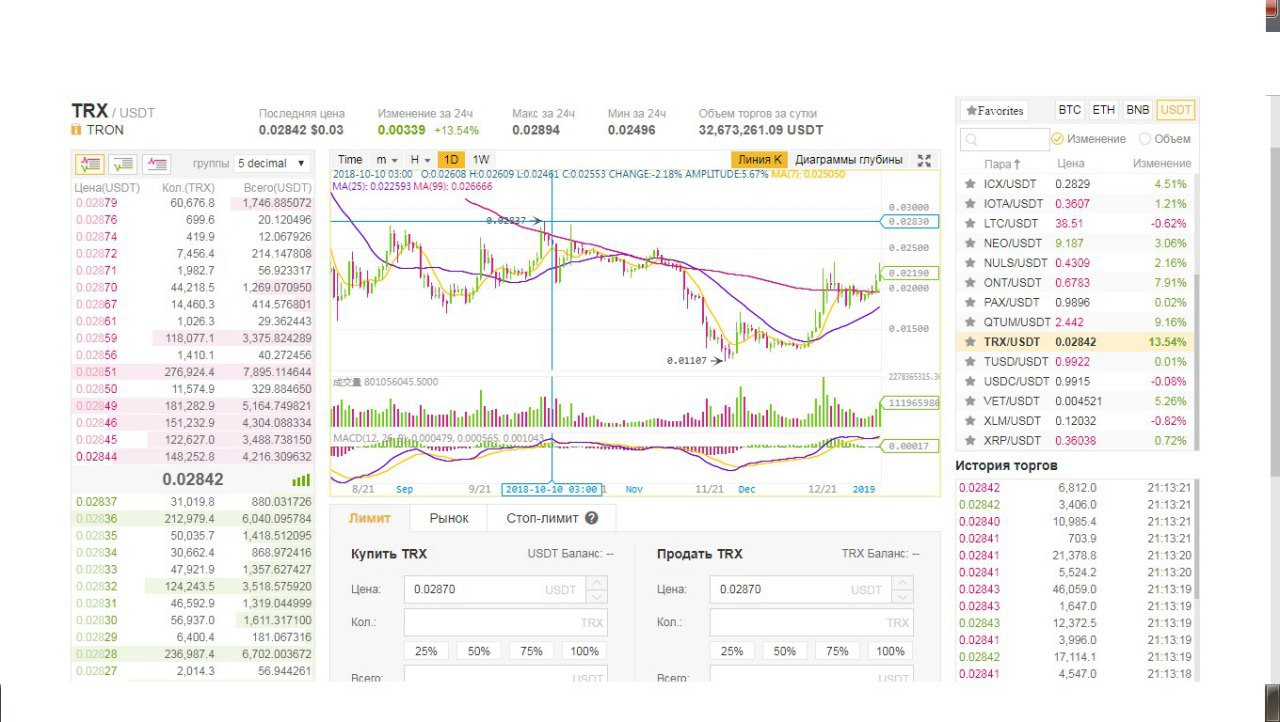Click the help icon beside Стоп-лимит
Screen dimensions: 1280x722
point(592,518)
